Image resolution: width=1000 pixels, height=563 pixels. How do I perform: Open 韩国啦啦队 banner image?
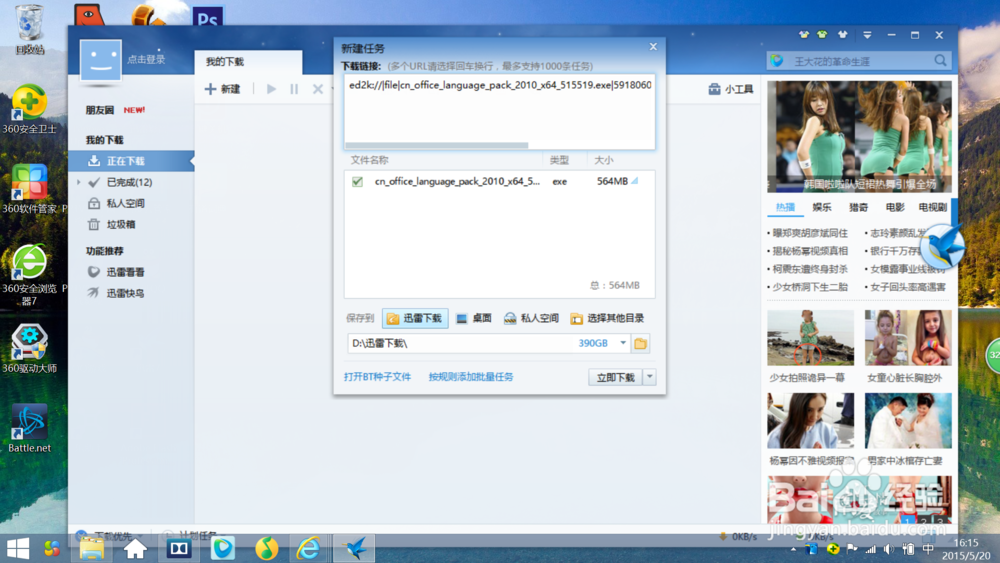coord(859,136)
